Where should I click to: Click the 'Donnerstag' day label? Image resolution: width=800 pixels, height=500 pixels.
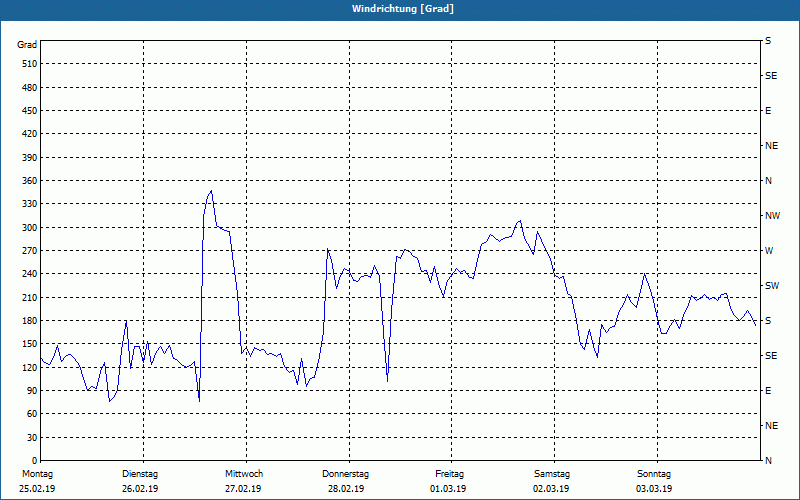pos(345,474)
